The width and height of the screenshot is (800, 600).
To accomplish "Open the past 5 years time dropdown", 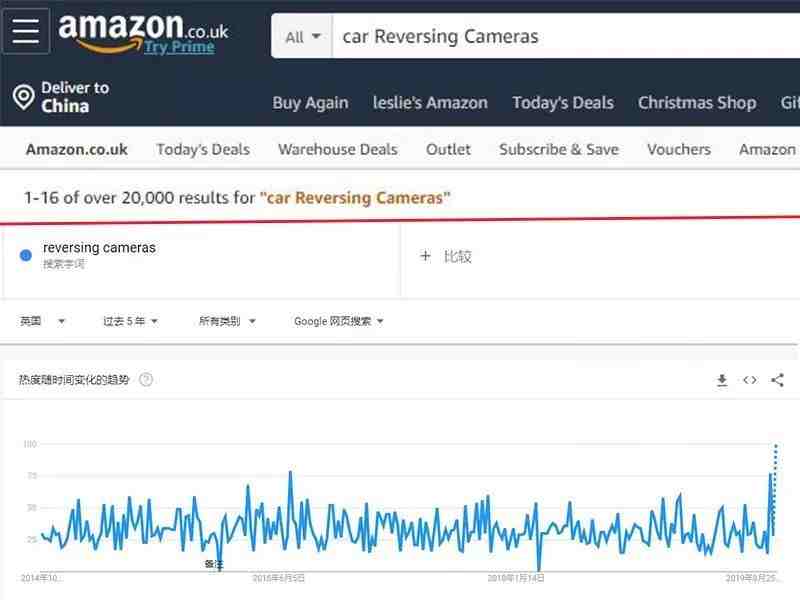I will (130, 321).
